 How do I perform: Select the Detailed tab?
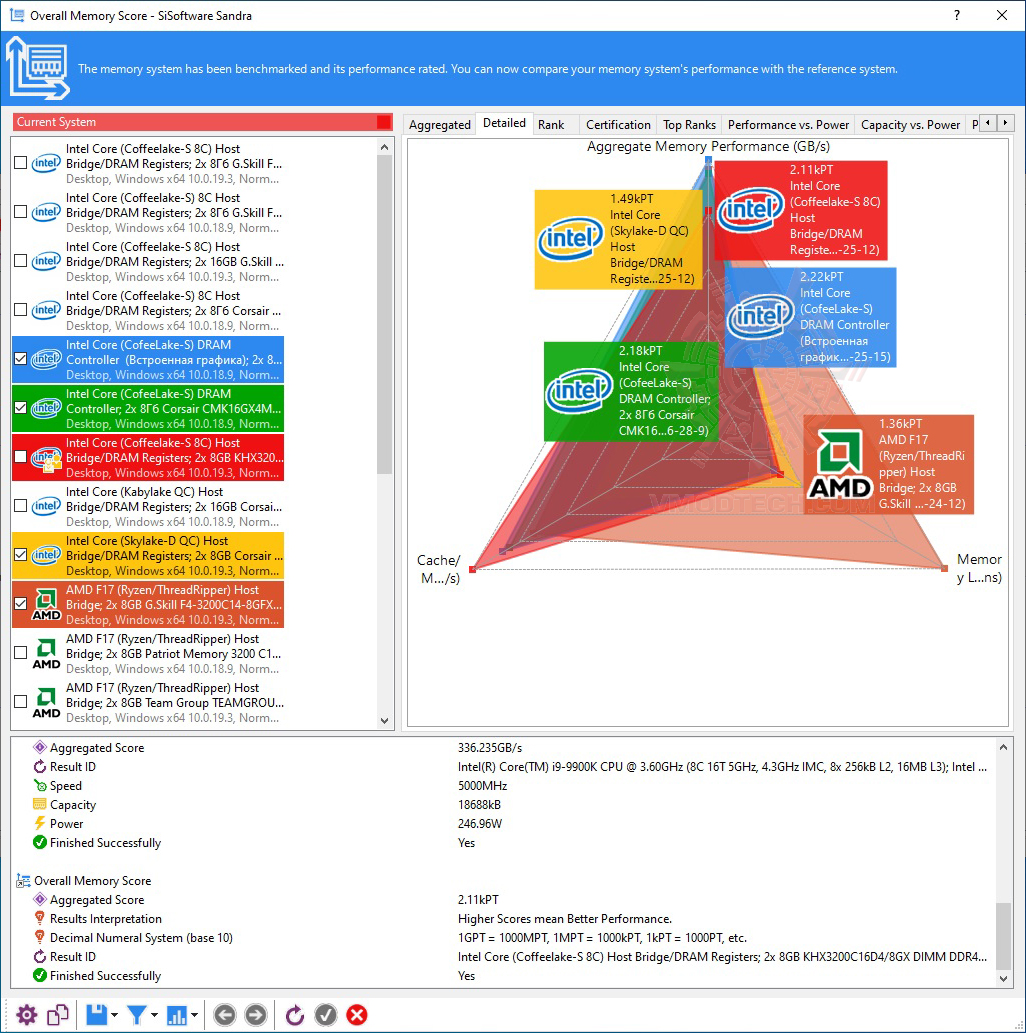tap(504, 123)
